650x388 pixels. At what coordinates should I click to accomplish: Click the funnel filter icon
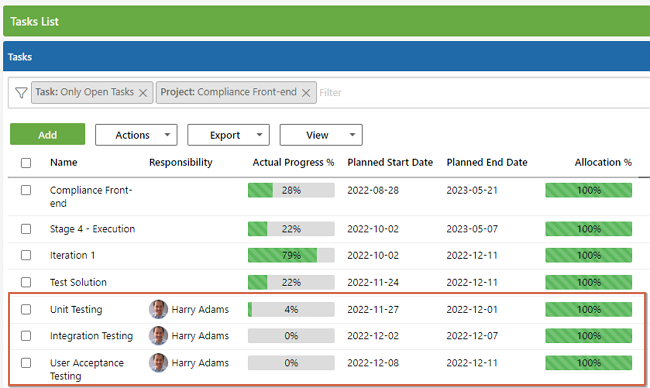tap(21, 92)
